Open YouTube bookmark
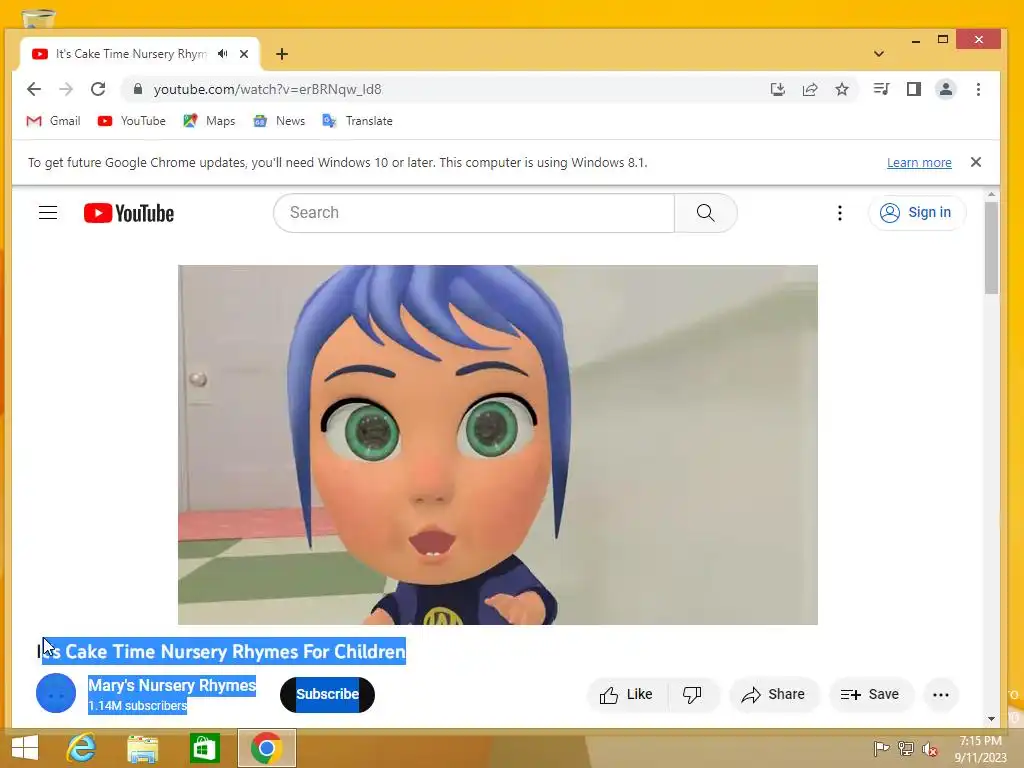Screen dimensions: 1024x768 (131, 121)
